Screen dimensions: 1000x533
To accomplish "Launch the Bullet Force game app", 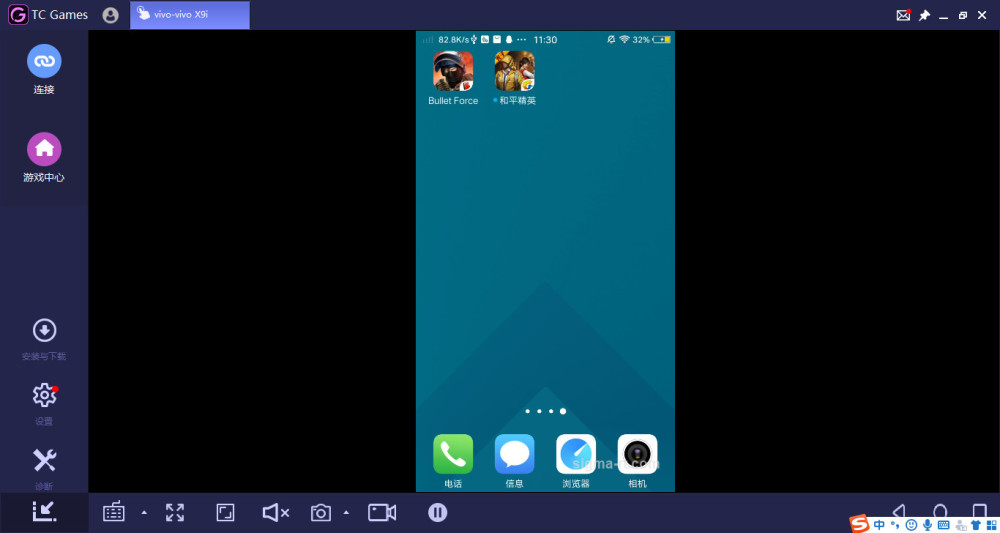I will coord(453,71).
